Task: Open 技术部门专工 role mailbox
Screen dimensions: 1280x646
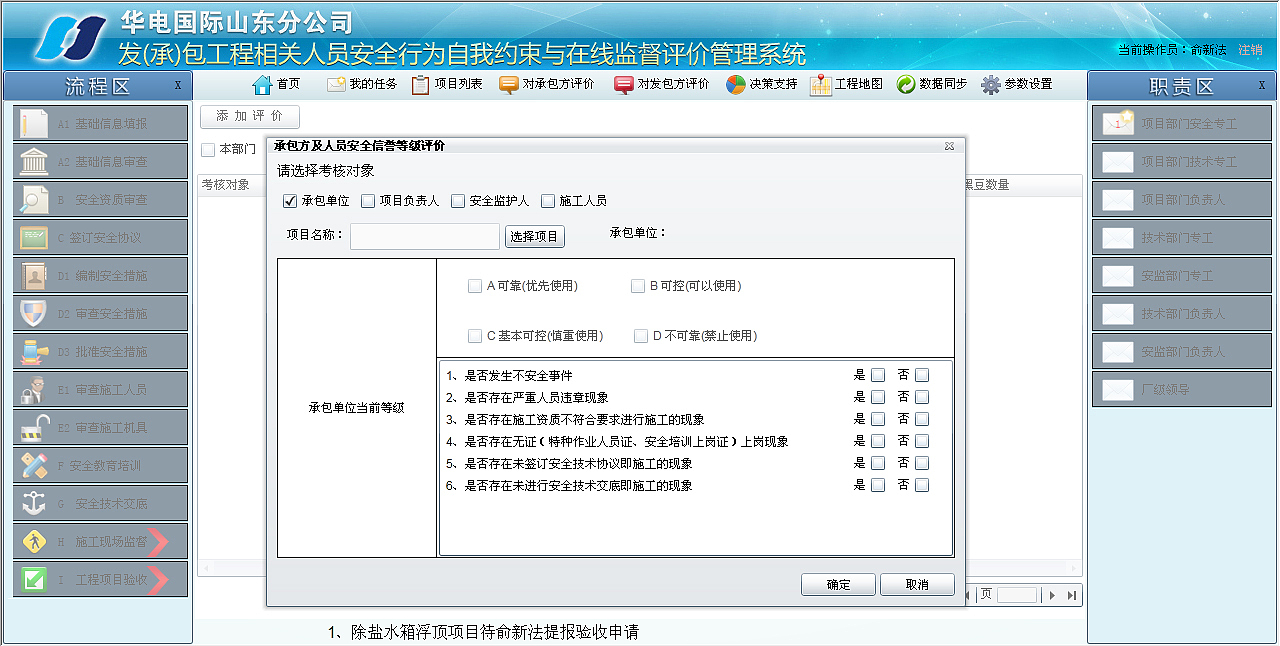Action: coord(1183,237)
